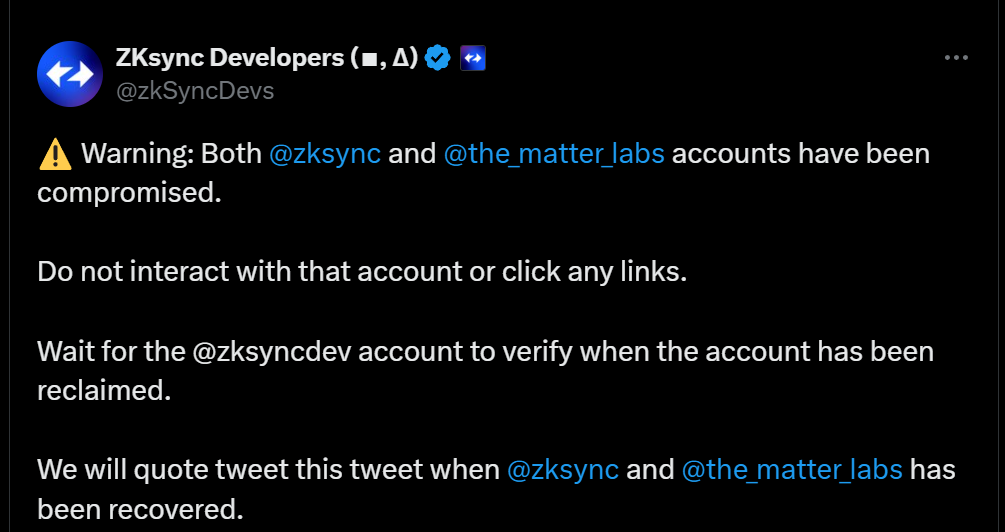This screenshot has width=1005, height=532.
Task: Open the @zkSyncDevs handle link
Action: pyautogui.click(x=195, y=91)
